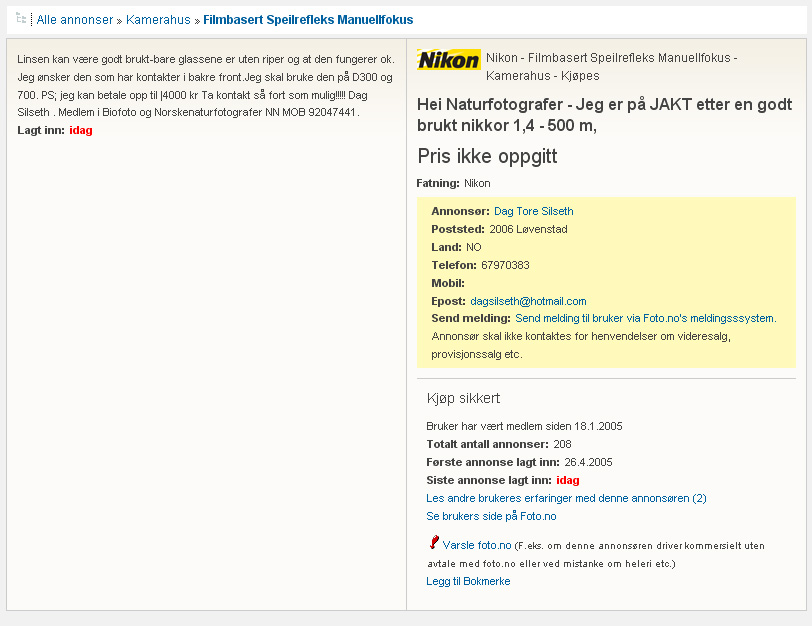Click the Kjøp sikkert heading
Image resolution: width=812 pixels, height=626 pixels.
[463, 398]
